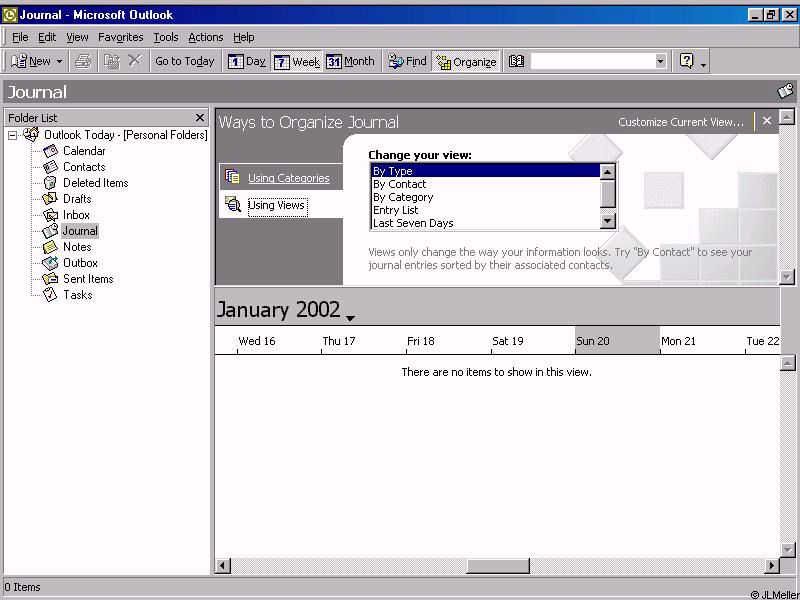Close the Folder List pane

pos(199,118)
